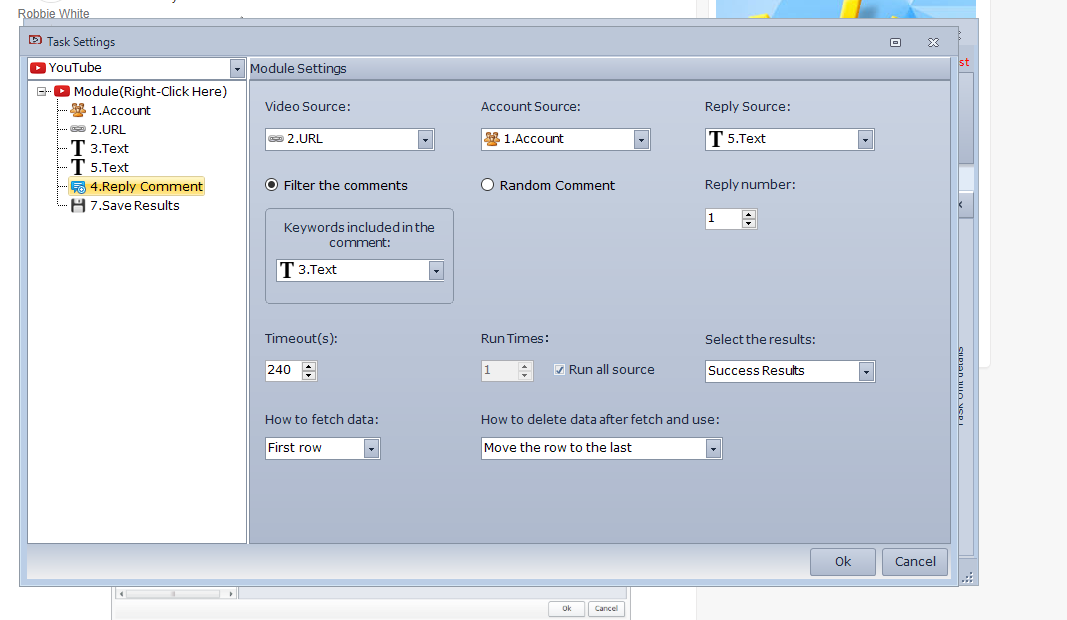Image resolution: width=1067 pixels, height=620 pixels.
Task: Click the Task Settings title bar icon
Action: pos(35,41)
